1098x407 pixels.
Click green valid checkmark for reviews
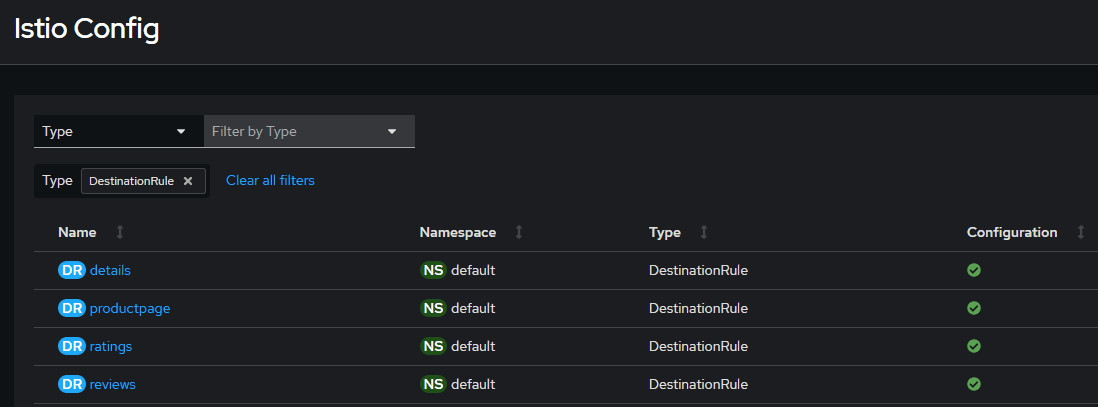coord(974,384)
